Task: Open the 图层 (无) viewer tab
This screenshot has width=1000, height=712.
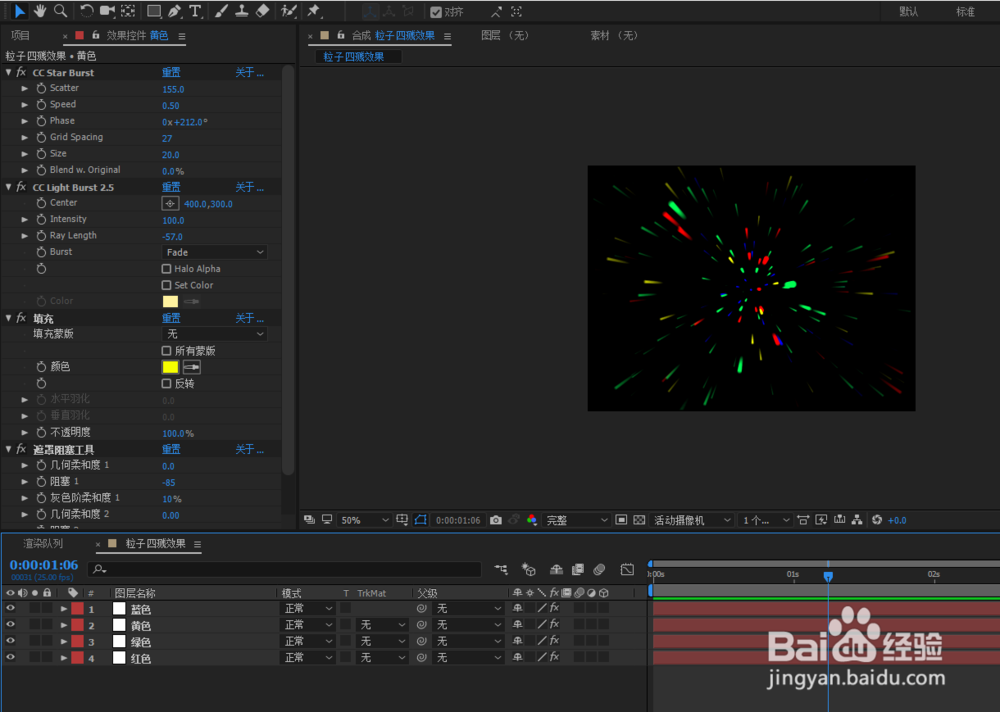Action: 504,35
